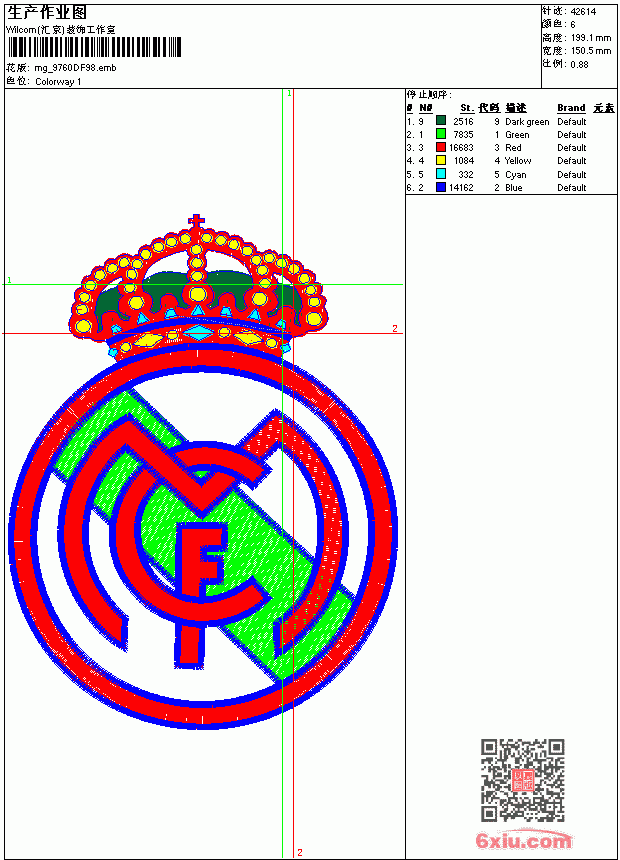The width and height of the screenshot is (620, 860).
Task: Click 'Default' brand in the Red row
Action: (572, 148)
